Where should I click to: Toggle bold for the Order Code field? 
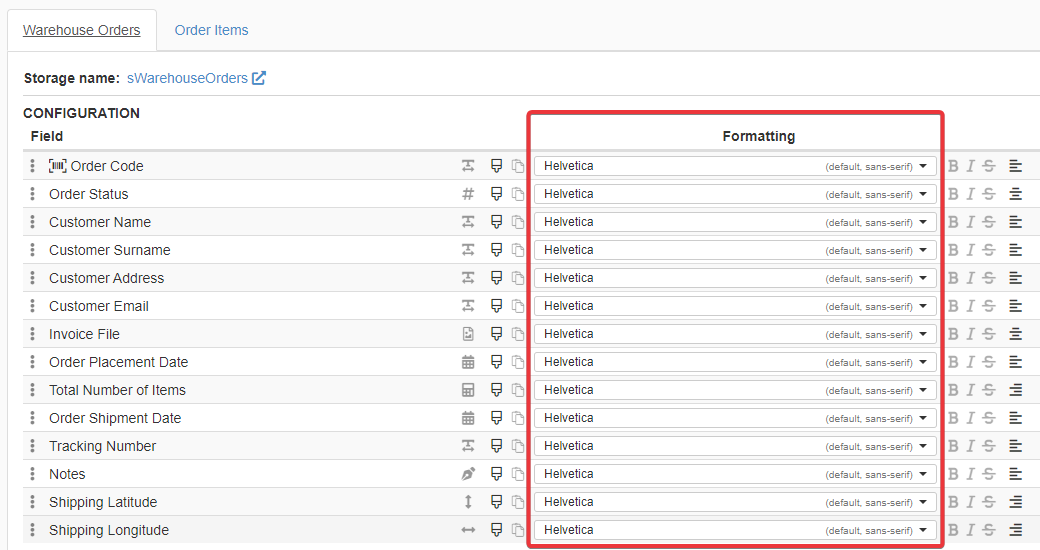(x=953, y=166)
